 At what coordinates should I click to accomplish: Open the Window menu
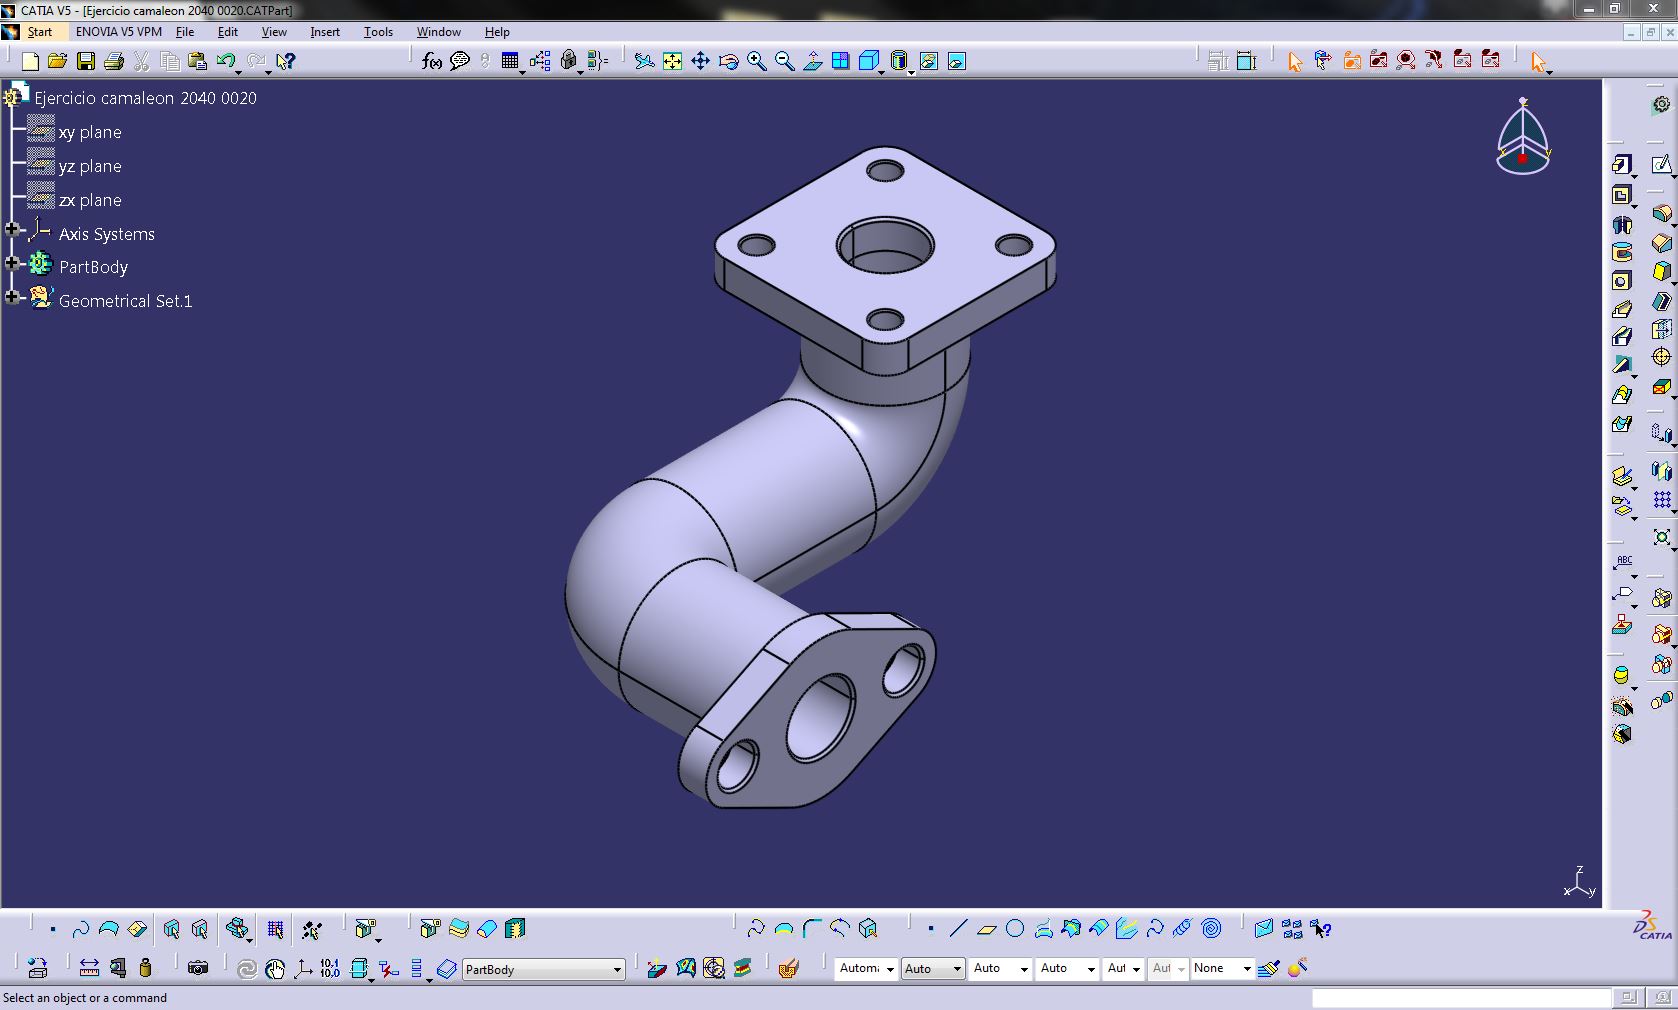439,32
